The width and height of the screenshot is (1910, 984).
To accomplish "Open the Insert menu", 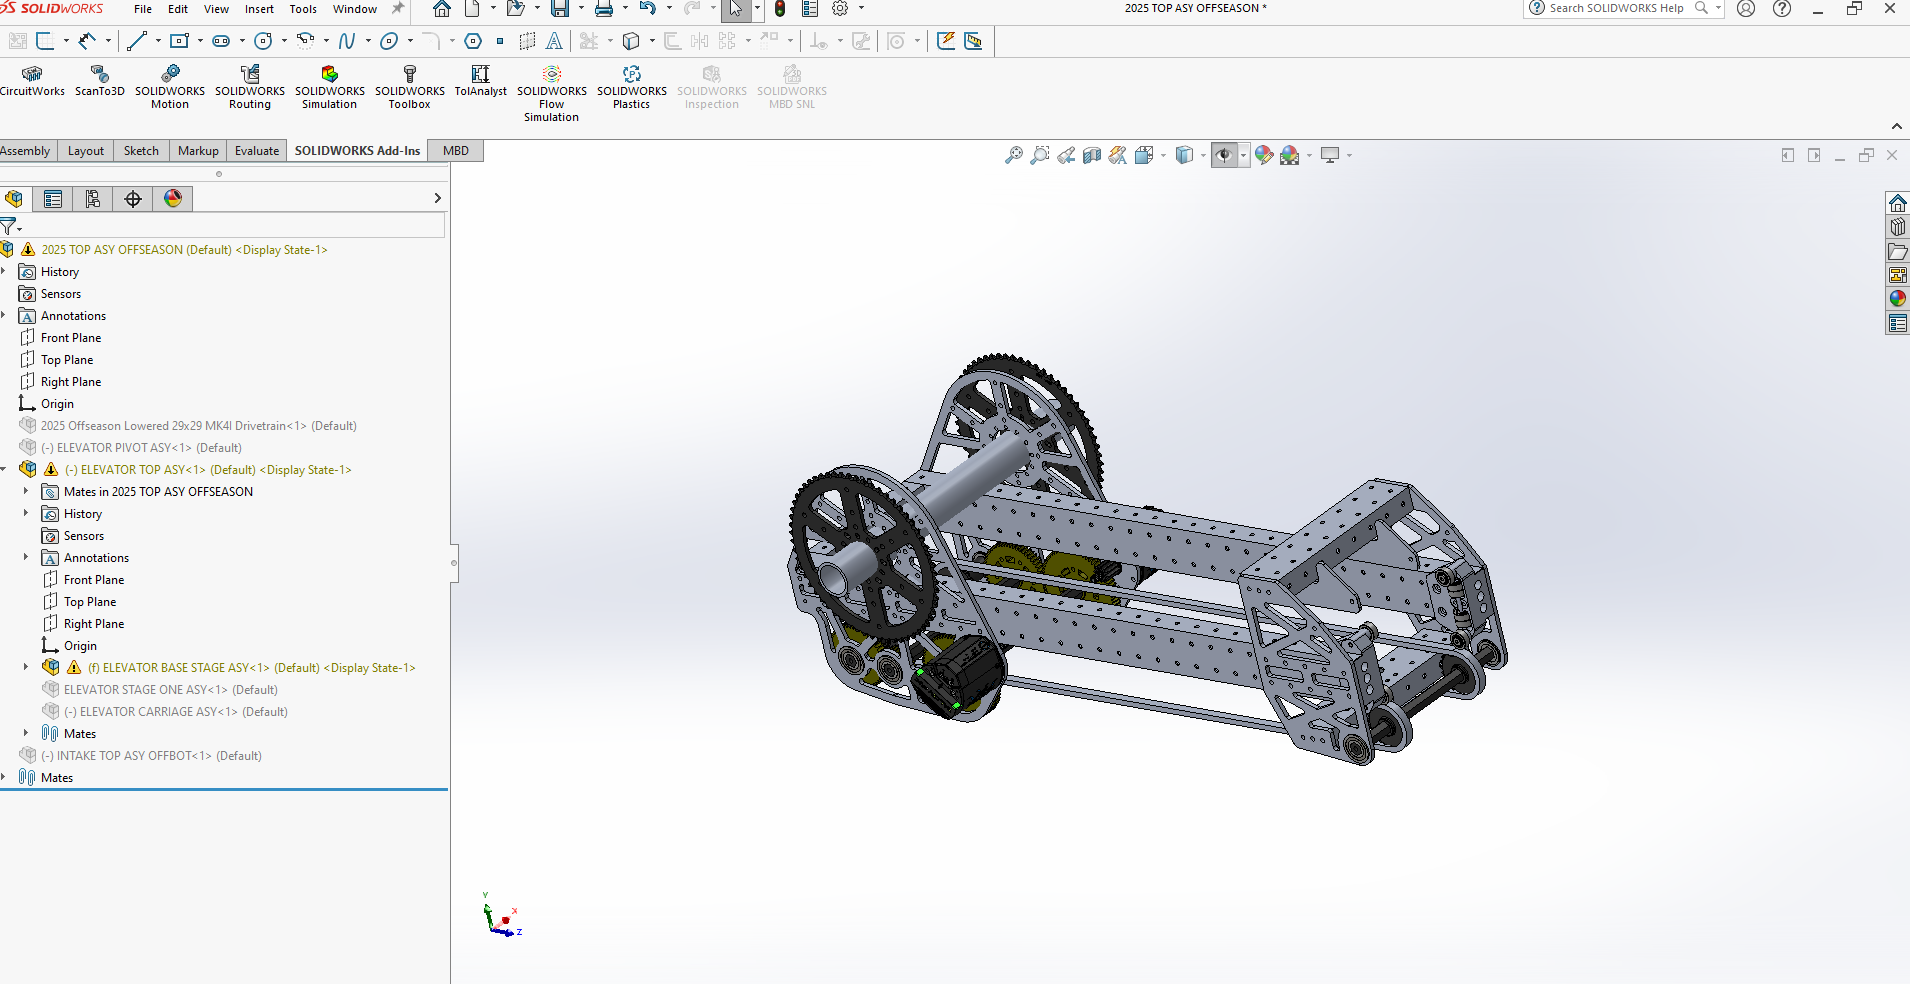I will pos(259,9).
